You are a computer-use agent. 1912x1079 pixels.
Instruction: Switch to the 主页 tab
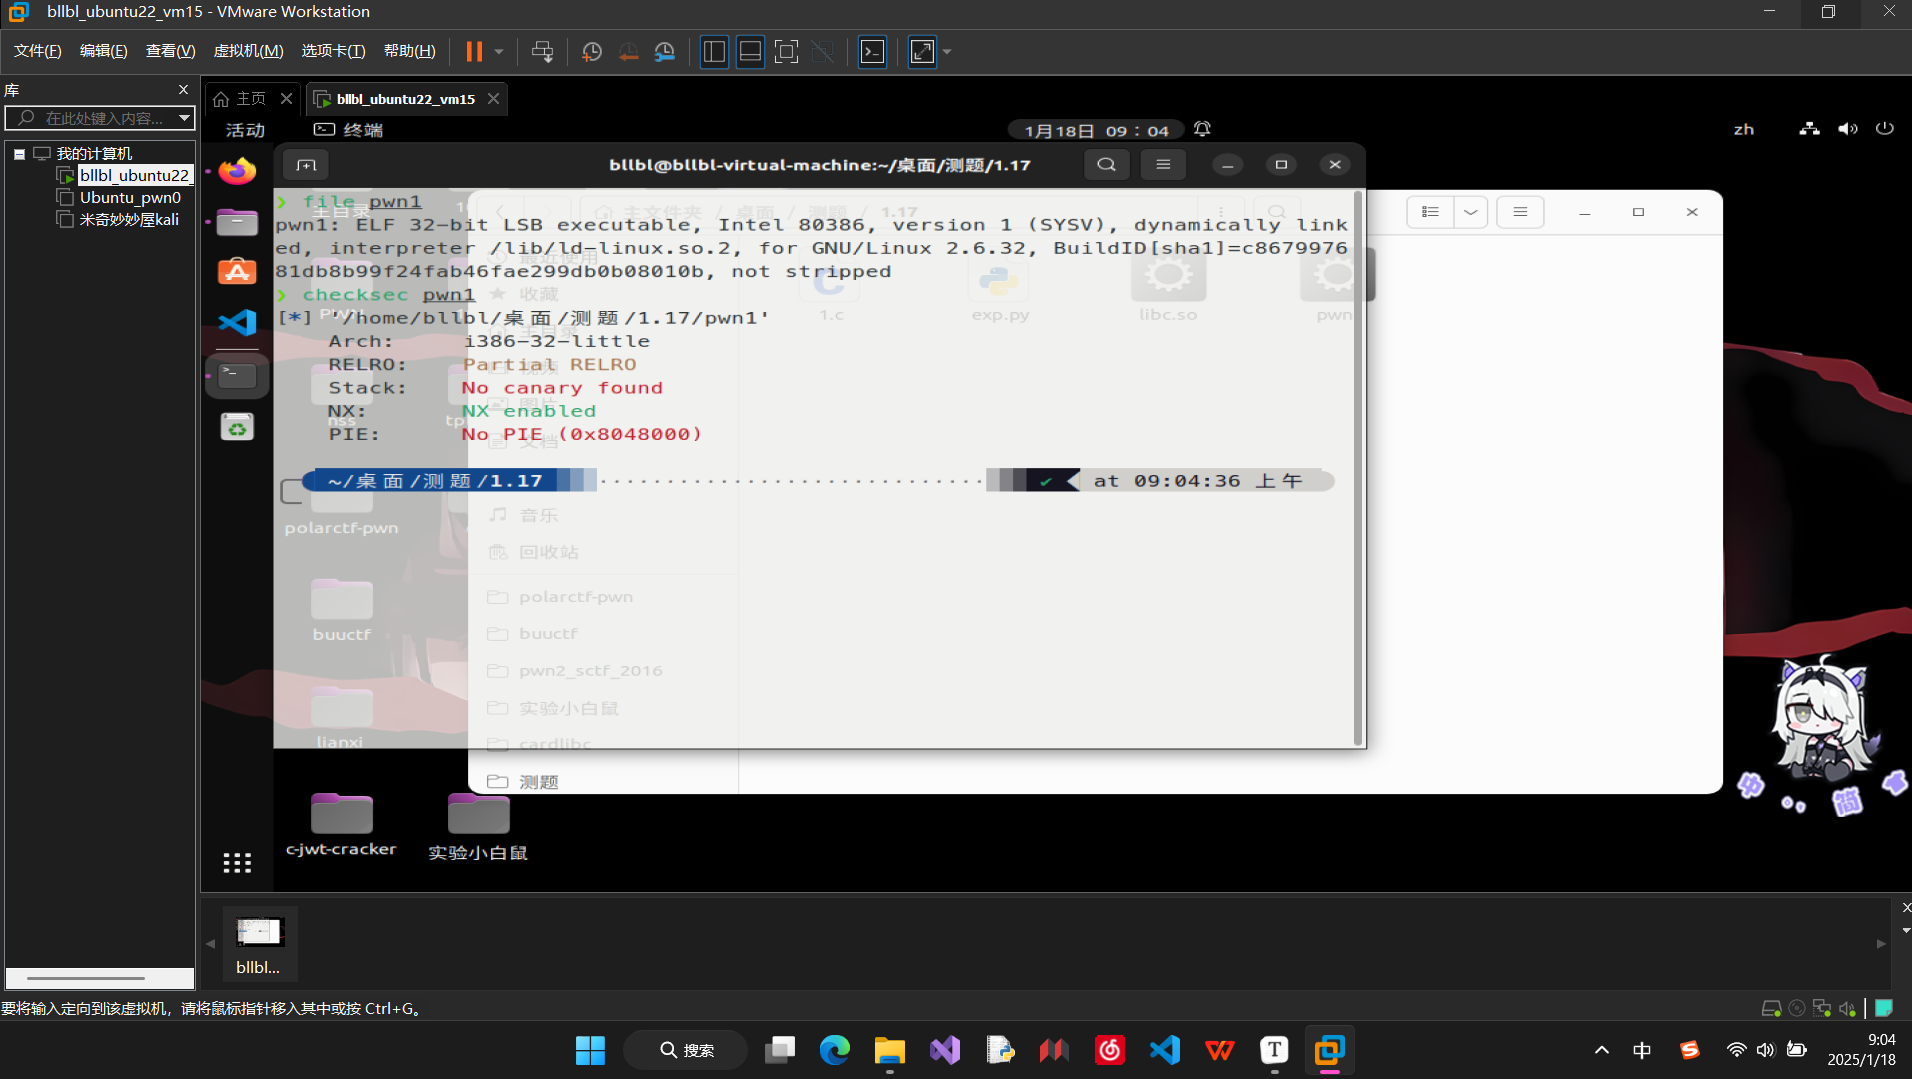(x=241, y=98)
